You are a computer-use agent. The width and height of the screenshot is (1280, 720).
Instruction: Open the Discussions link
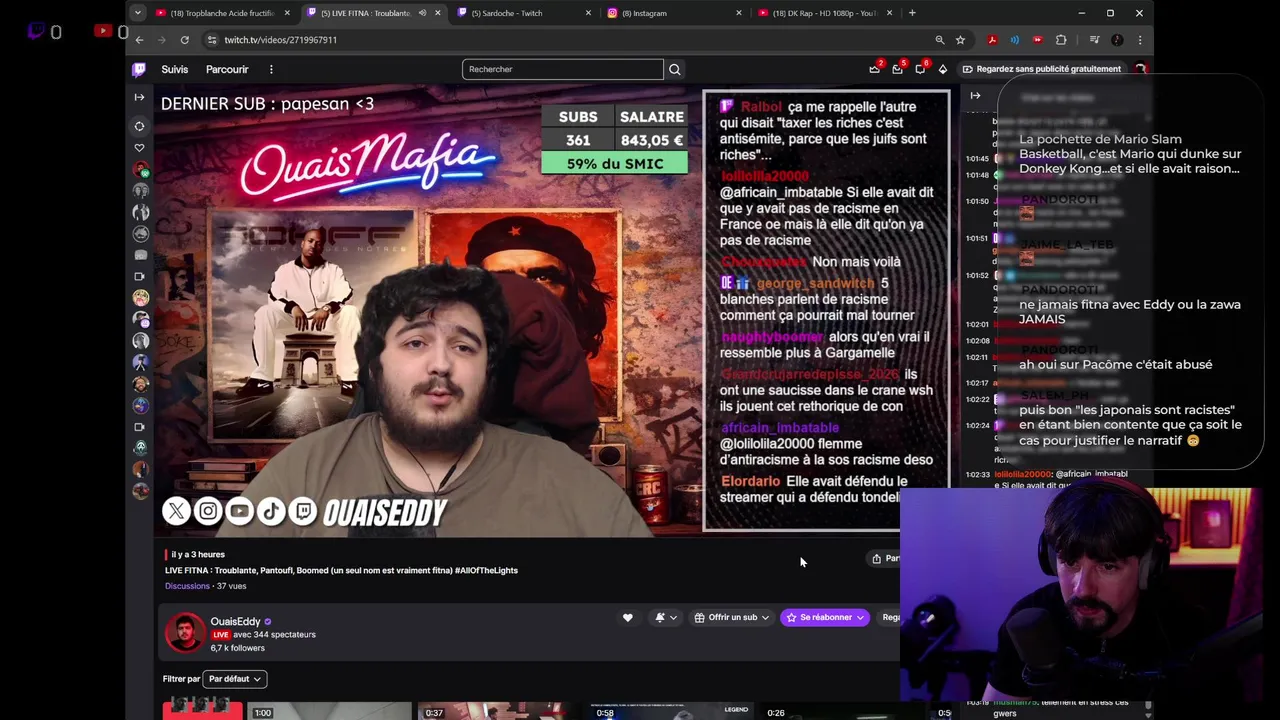tap(187, 586)
